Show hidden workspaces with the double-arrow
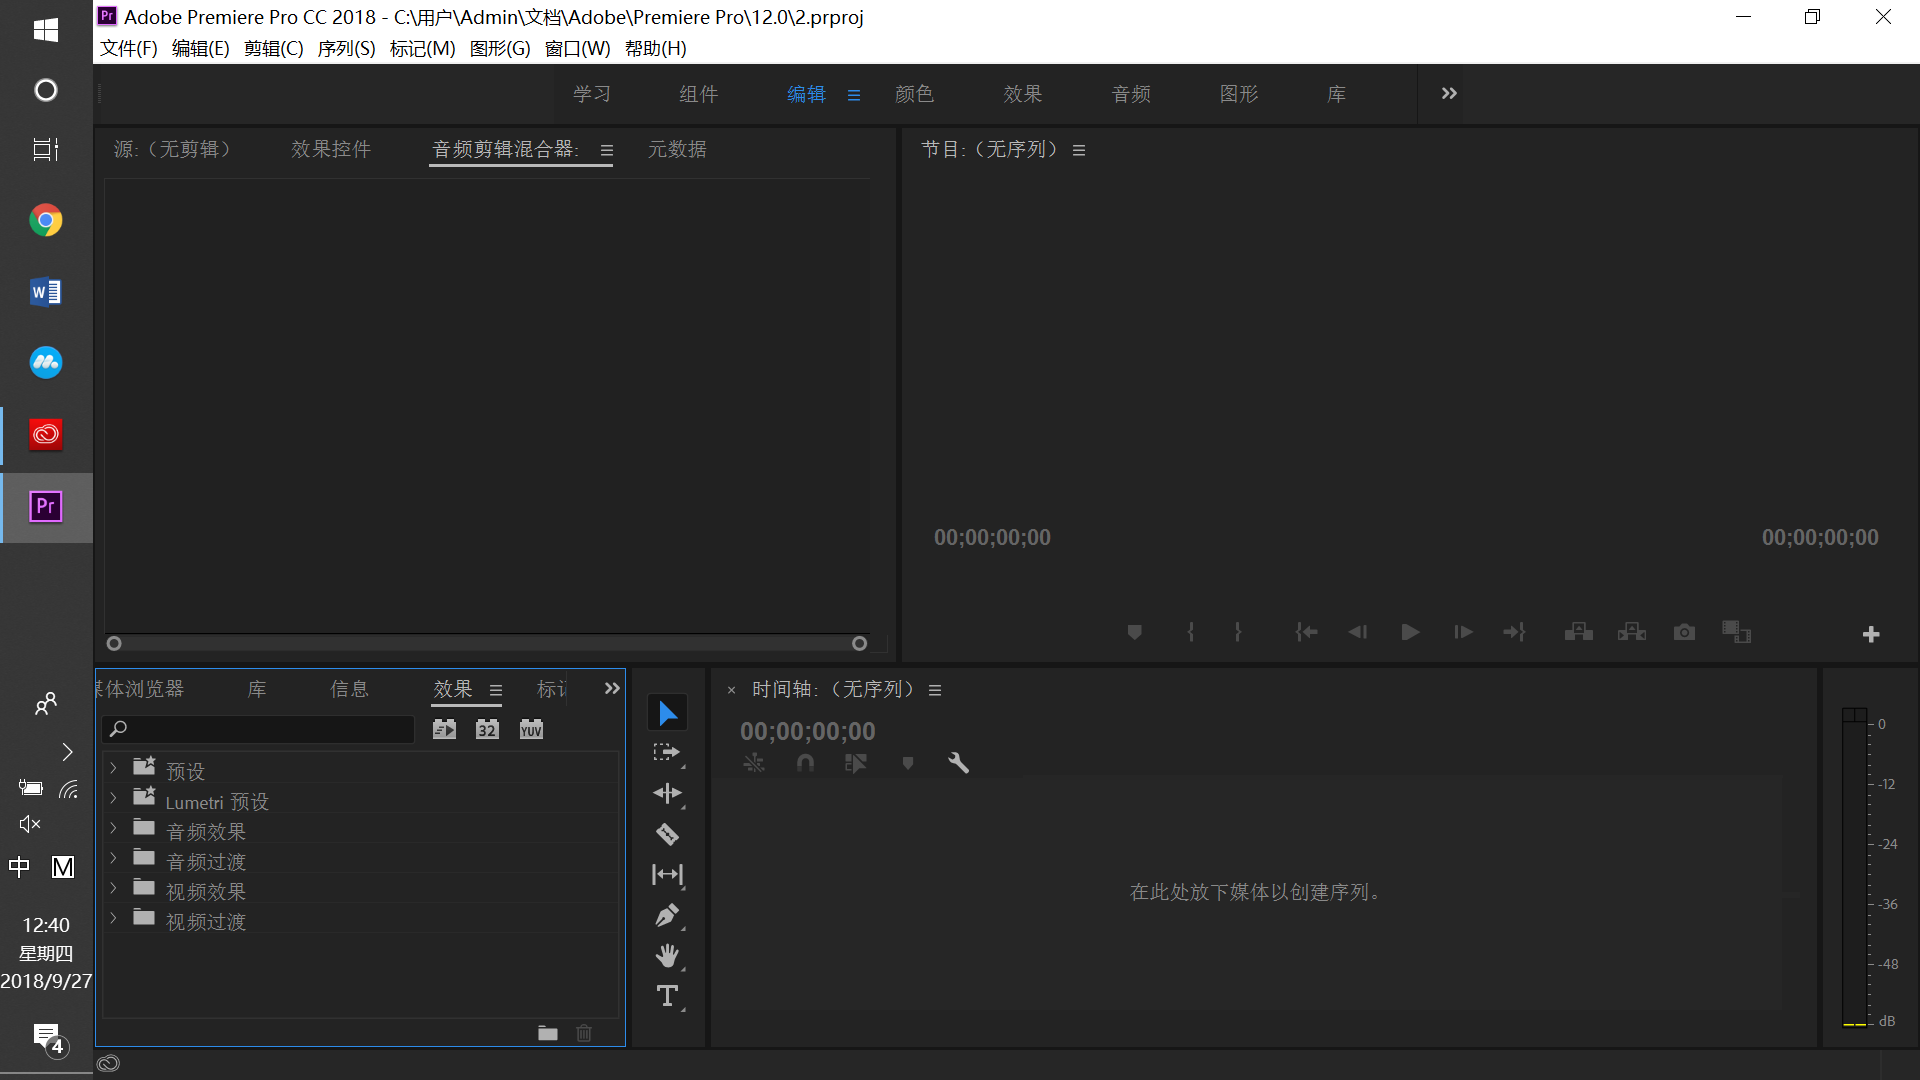Screen dimensions: 1920x1080 tap(1449, 94)
